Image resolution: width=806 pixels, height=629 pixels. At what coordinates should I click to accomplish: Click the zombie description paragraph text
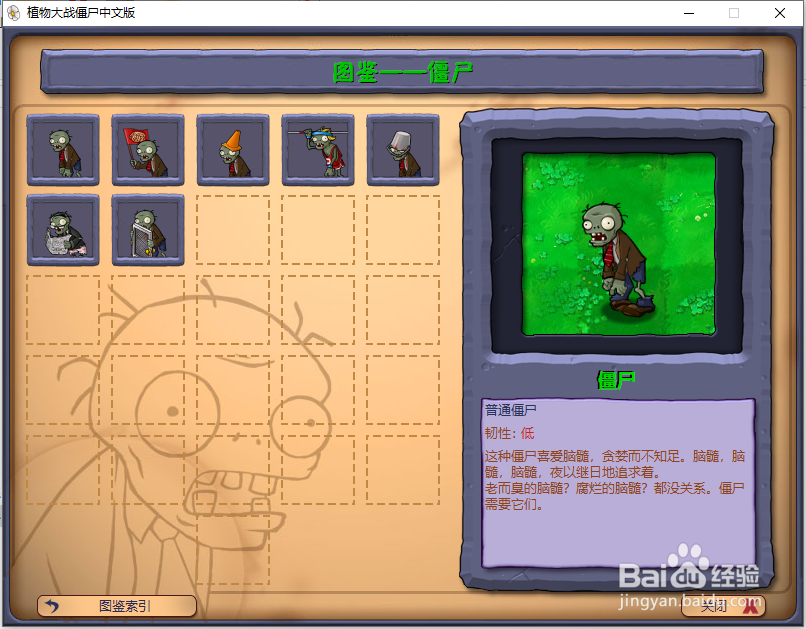(x=615, y=480)
